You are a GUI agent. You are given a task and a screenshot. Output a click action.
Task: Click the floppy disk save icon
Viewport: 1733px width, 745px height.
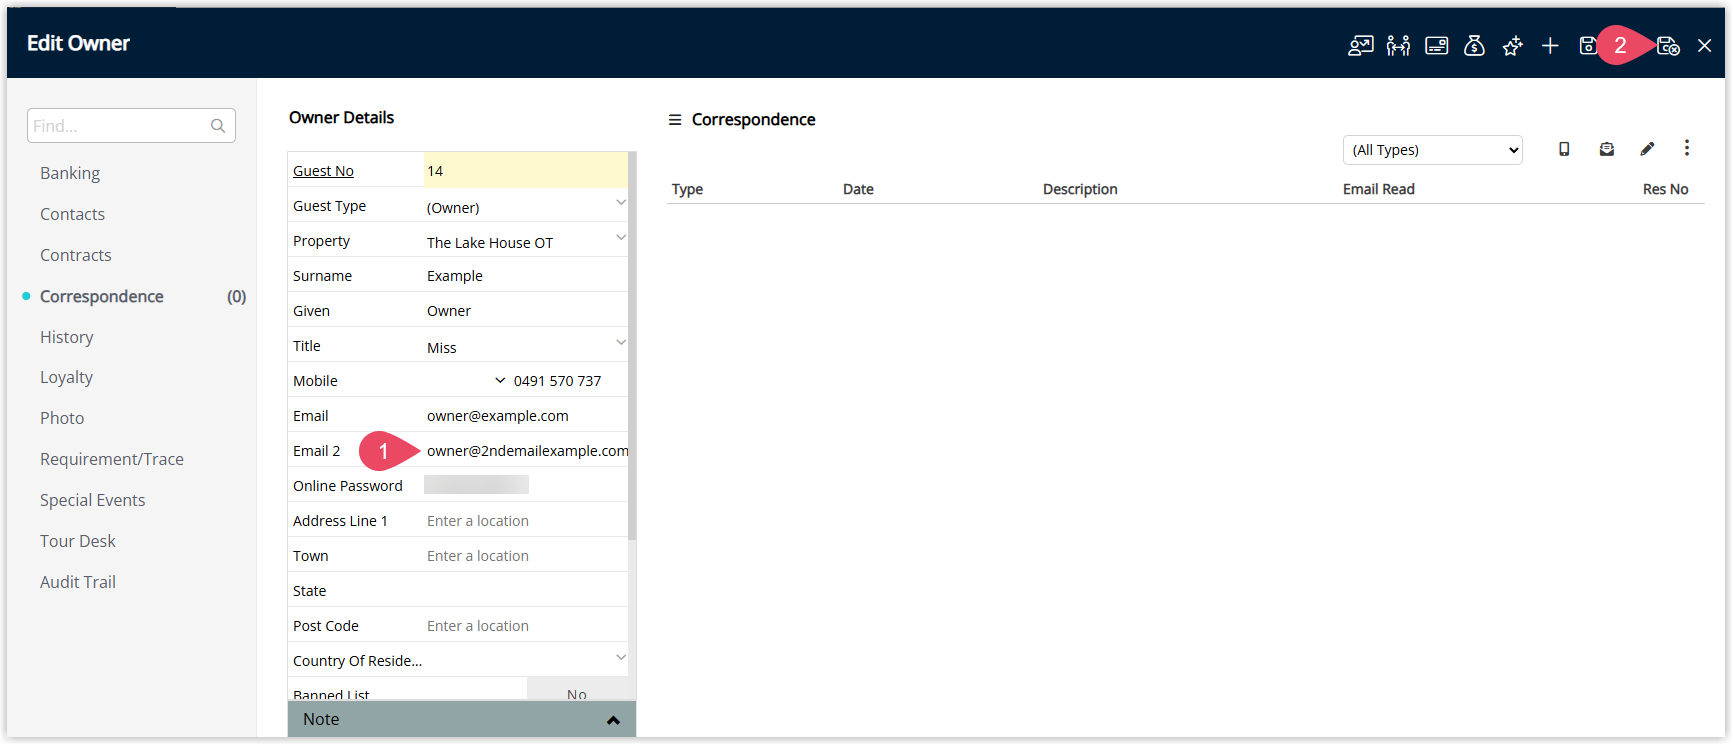point(1588,45)
